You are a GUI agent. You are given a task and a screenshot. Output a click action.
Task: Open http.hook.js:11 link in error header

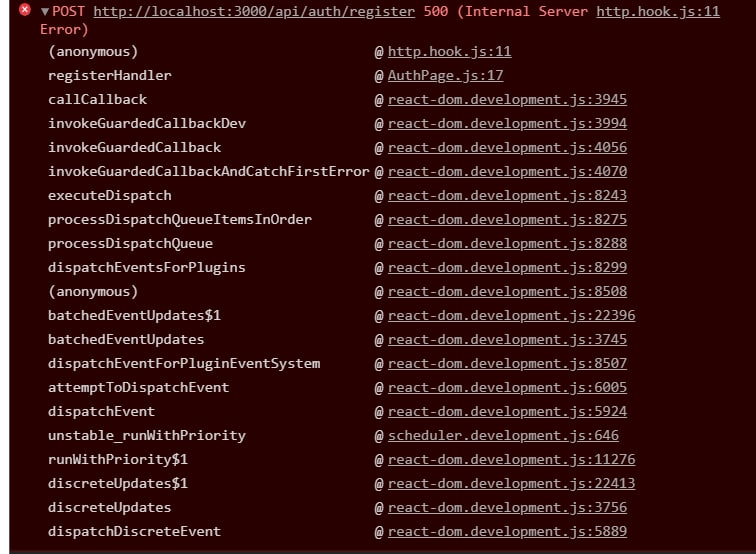(x=657, y=12)
